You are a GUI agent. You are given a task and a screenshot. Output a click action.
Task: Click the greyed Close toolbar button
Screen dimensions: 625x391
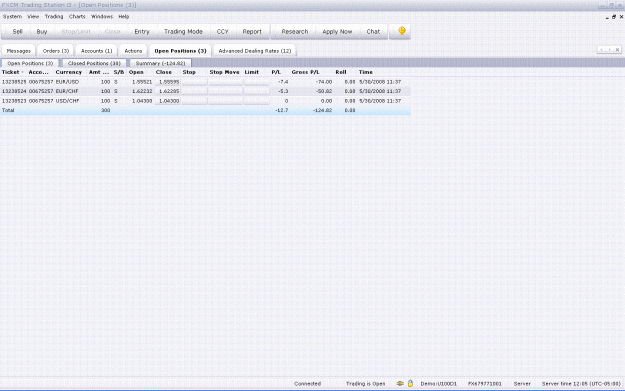[112, 31]
